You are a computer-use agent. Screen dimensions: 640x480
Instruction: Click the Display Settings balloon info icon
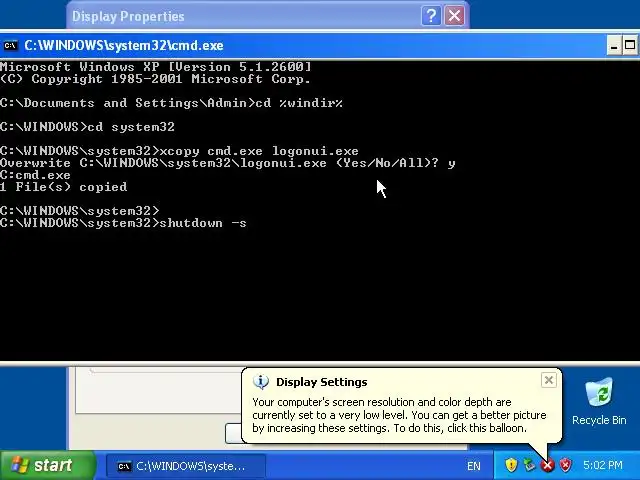click(x=261, y=382)
